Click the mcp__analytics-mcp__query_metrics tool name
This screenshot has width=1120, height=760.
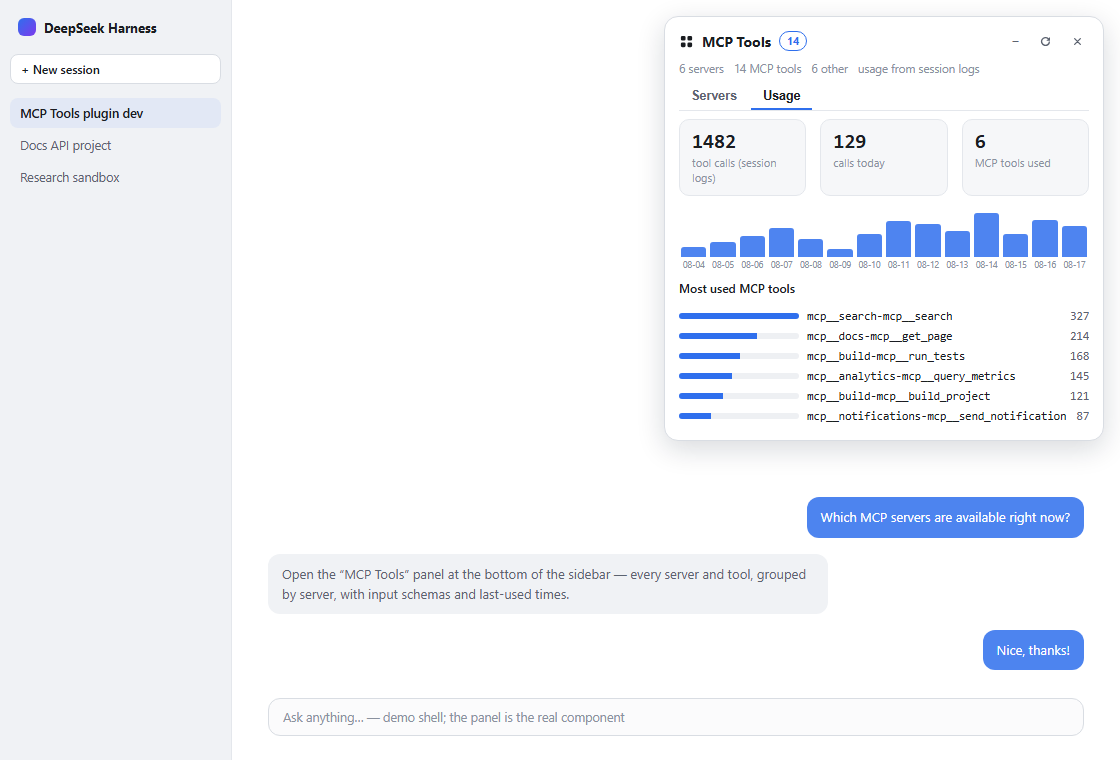point(911,376)
